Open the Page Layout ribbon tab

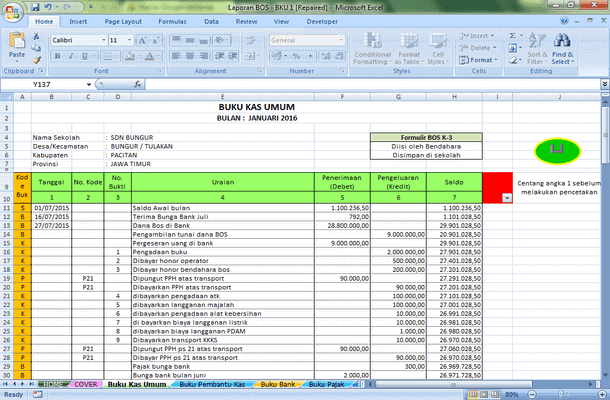click(x=123, y=21)
